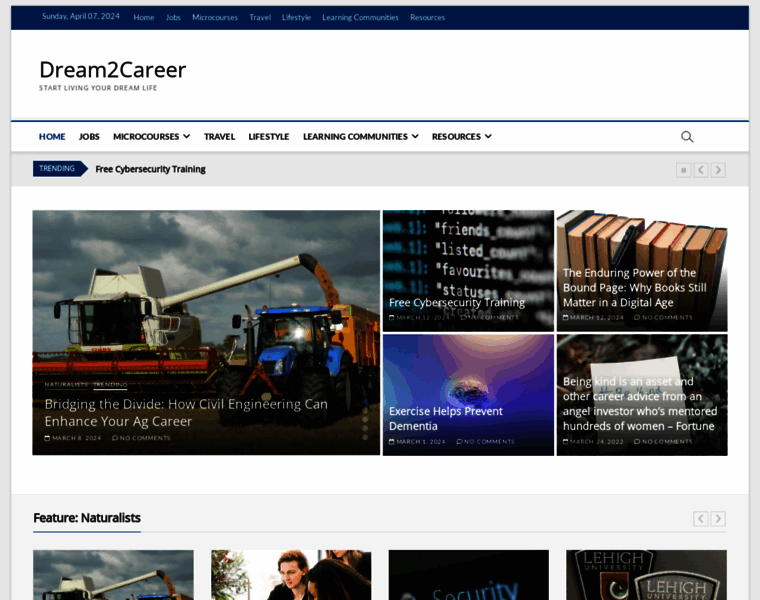Click Microcourses link in top bar
Viewport: 760px width, 600px height.
click(x=215, y=17)
